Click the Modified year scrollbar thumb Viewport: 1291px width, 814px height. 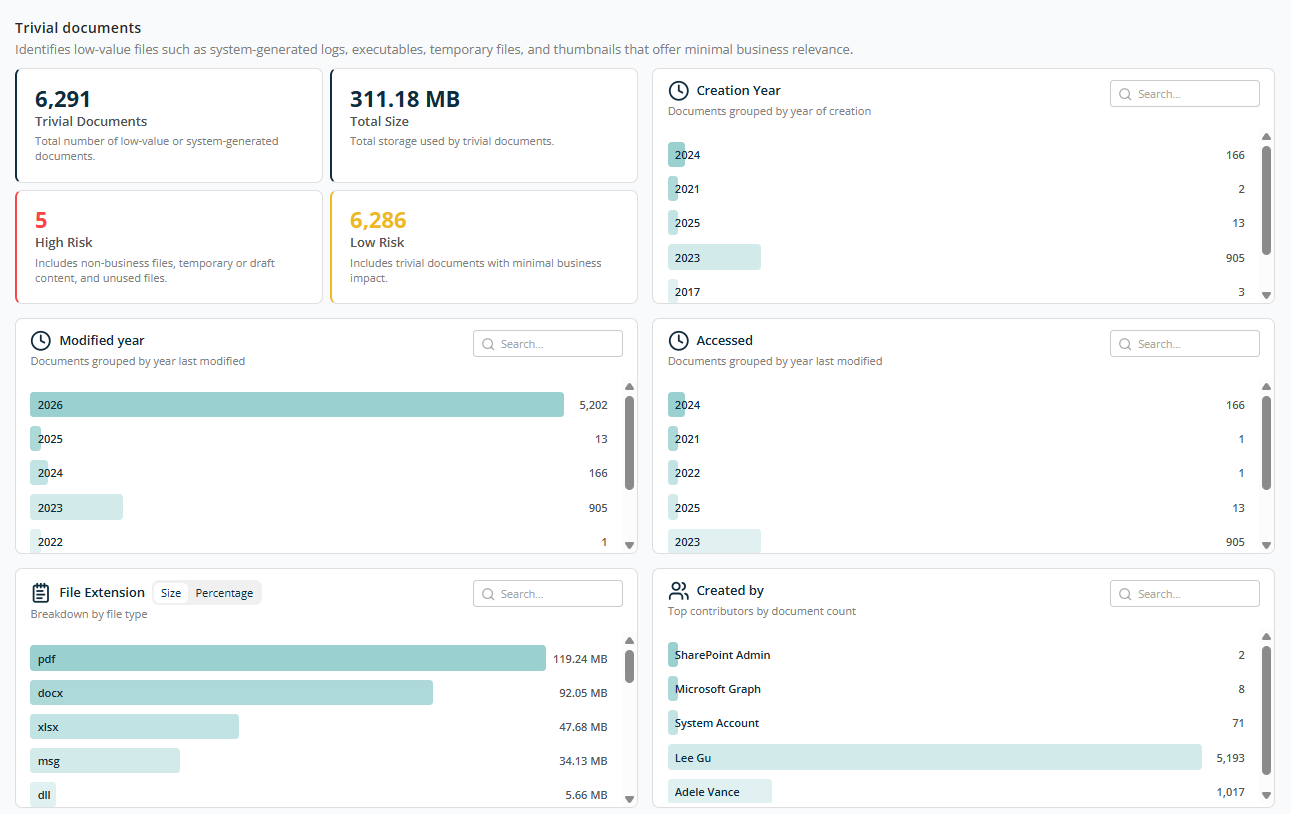[x=630, y=443]
